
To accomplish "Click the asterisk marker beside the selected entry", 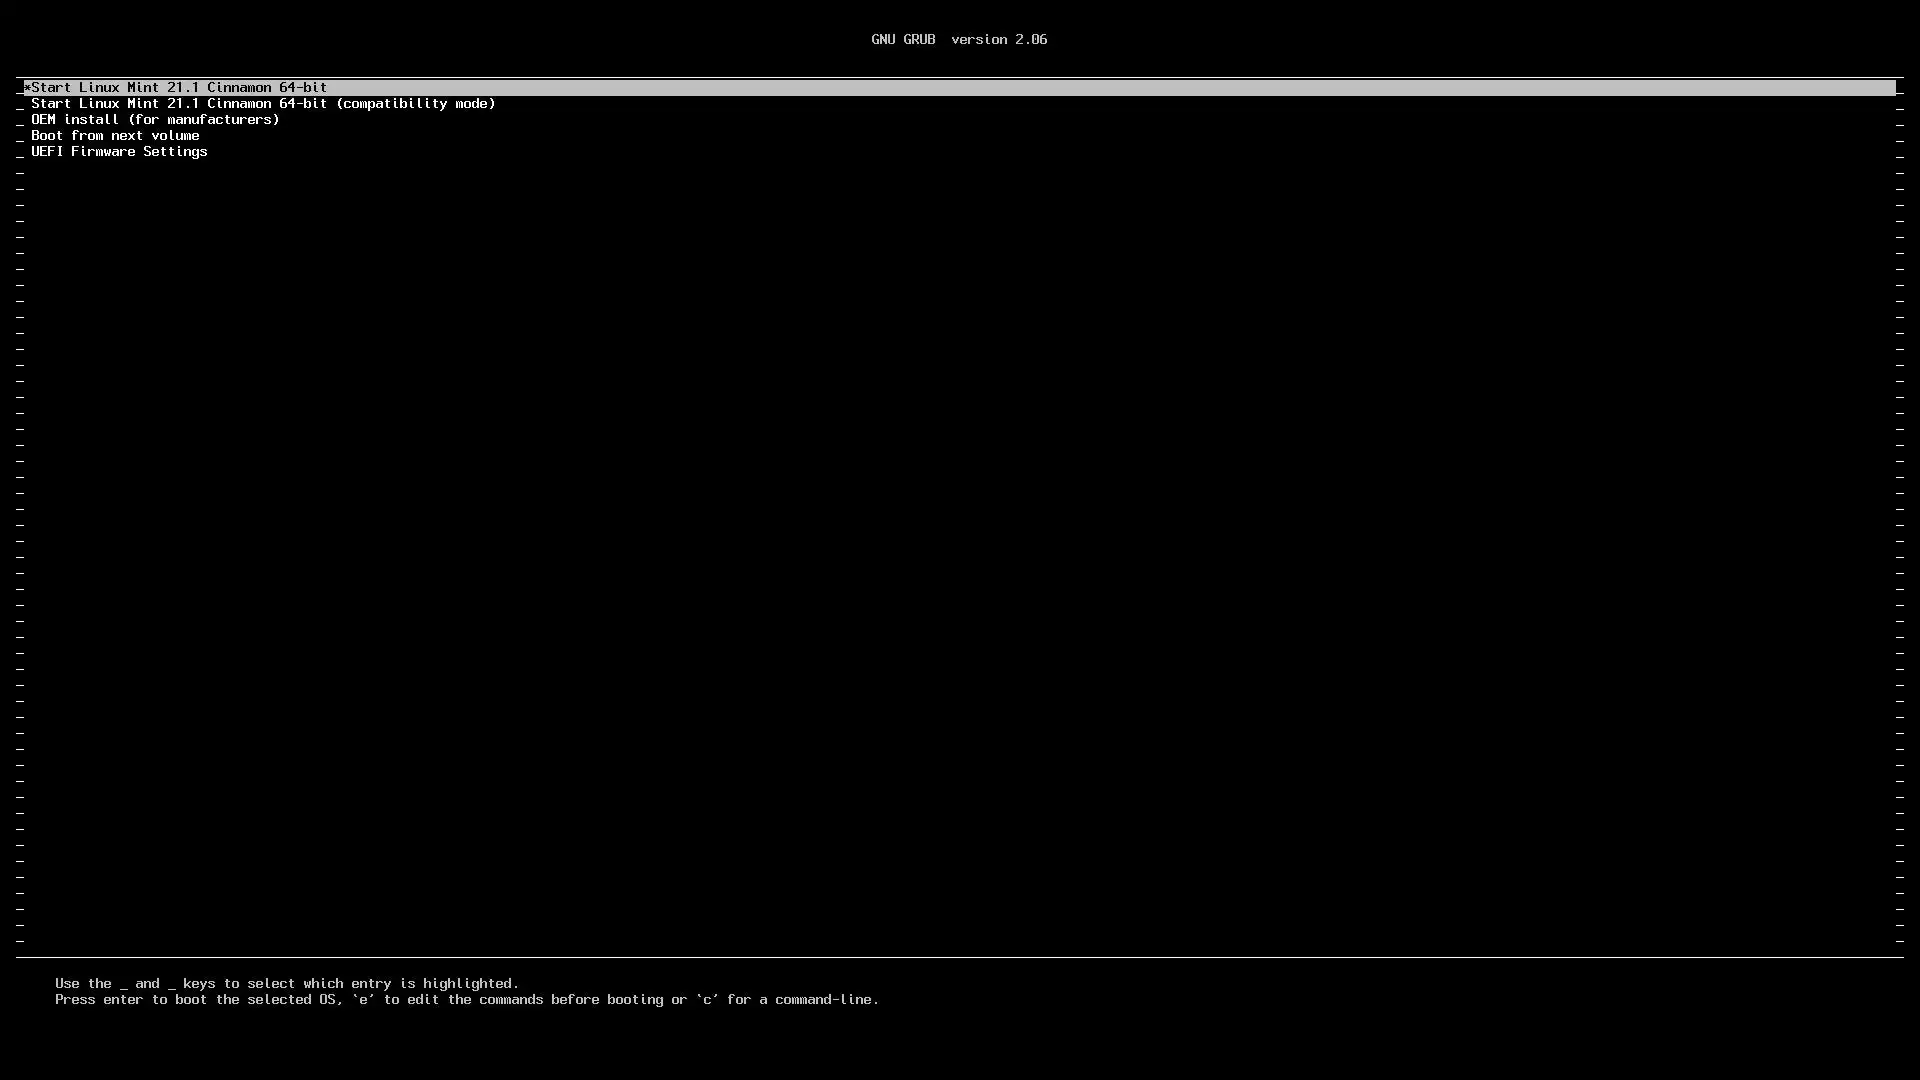I will [x=27, y=88].
